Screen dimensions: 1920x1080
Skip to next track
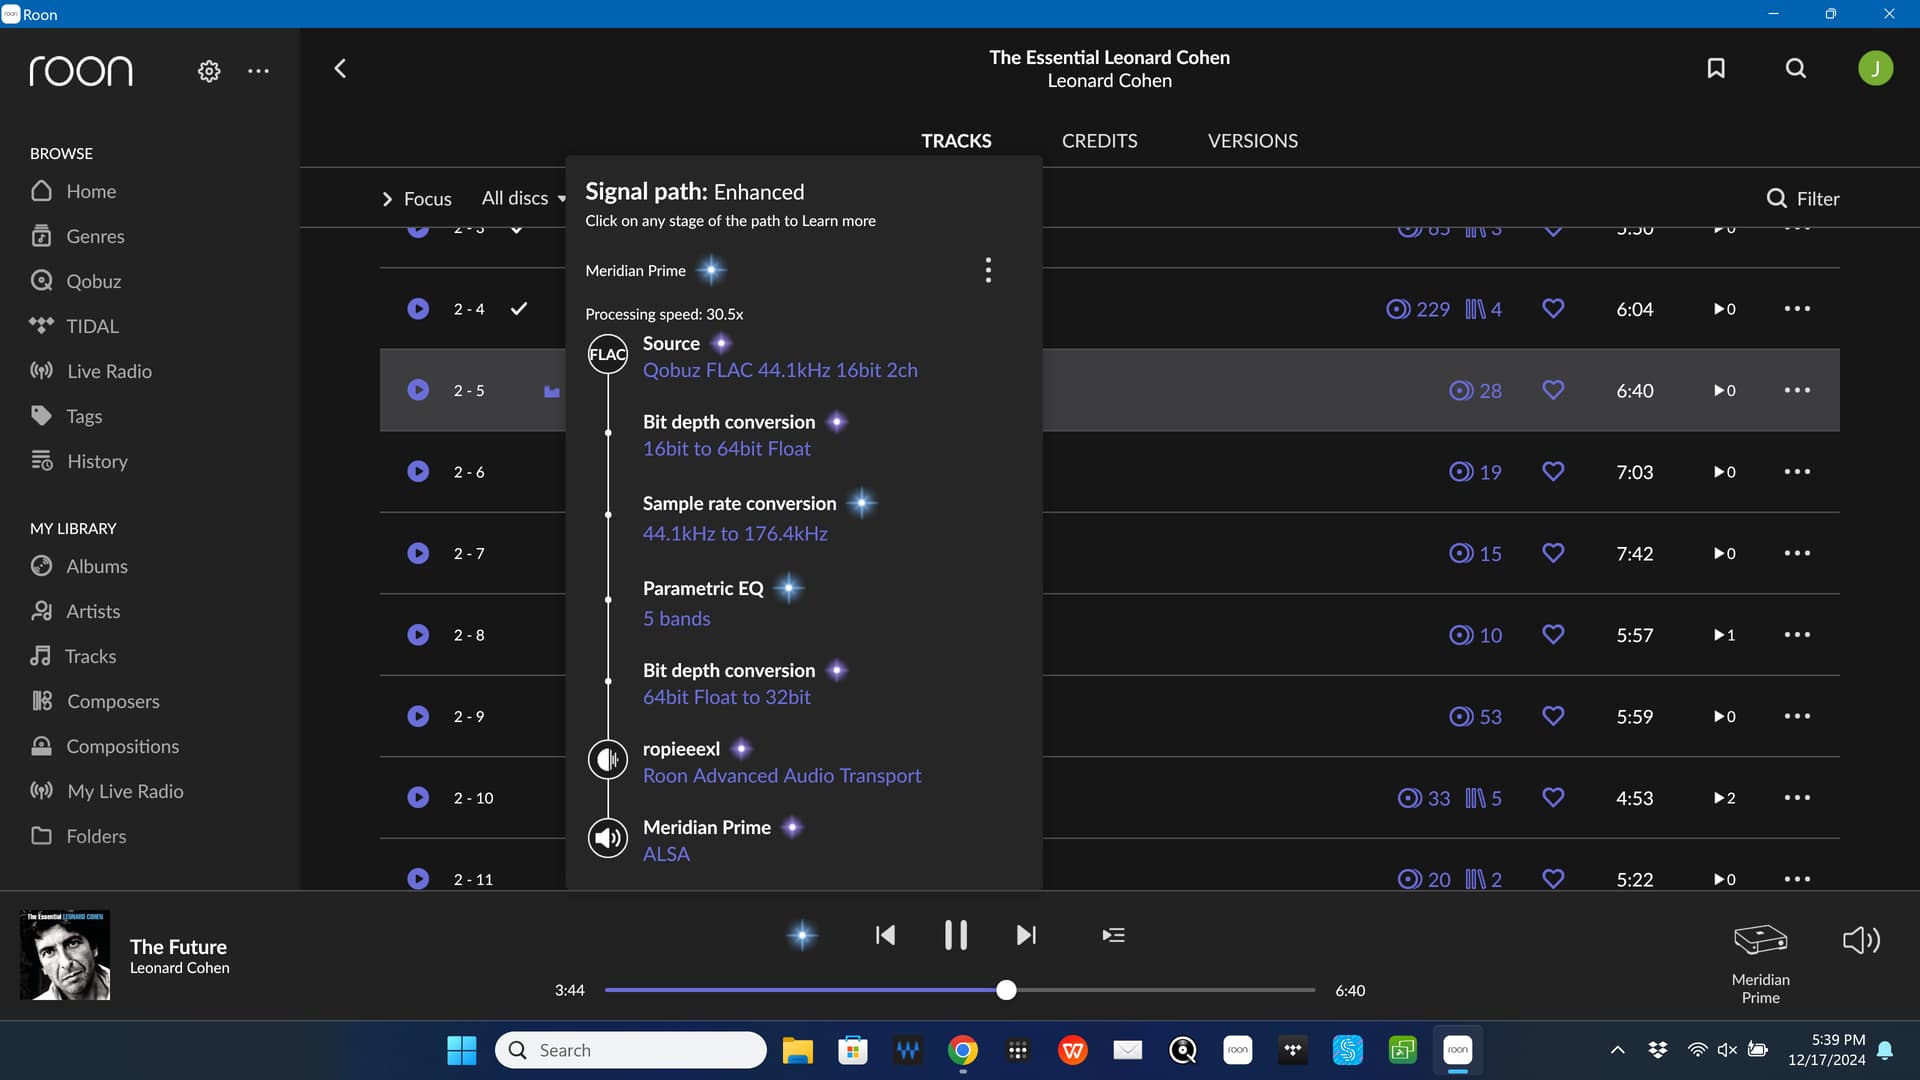1026,935
